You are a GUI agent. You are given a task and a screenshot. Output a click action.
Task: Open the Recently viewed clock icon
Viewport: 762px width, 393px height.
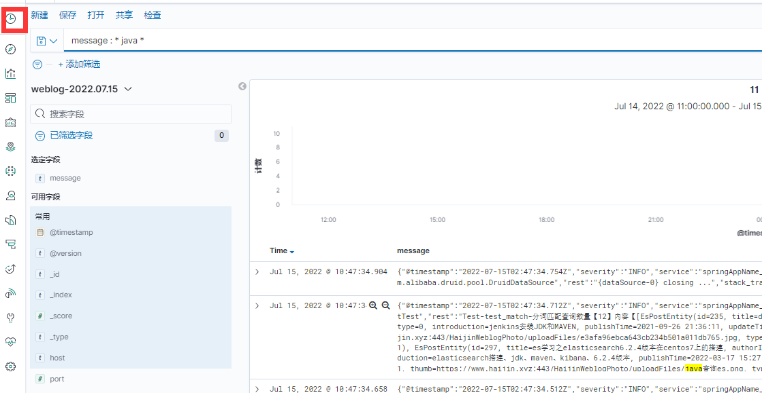coord(11,19)
